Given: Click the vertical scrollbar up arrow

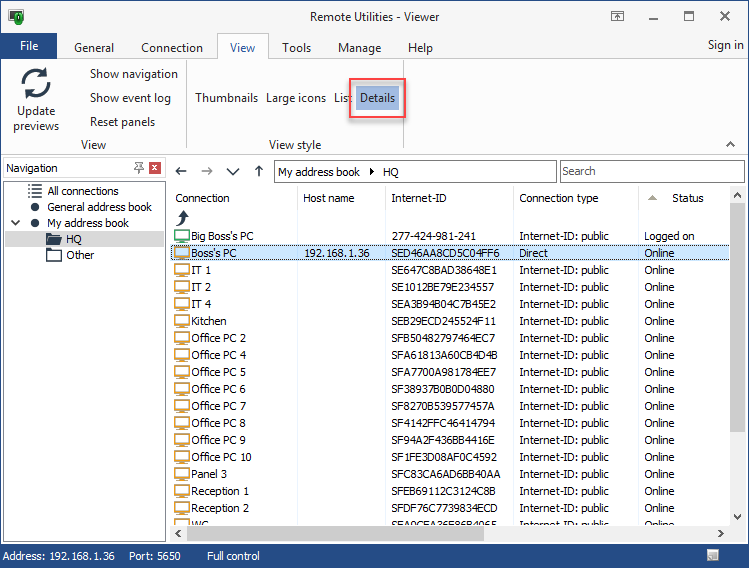Looking at the screenshot, I should pyautogui.click(x=738, y=195).
